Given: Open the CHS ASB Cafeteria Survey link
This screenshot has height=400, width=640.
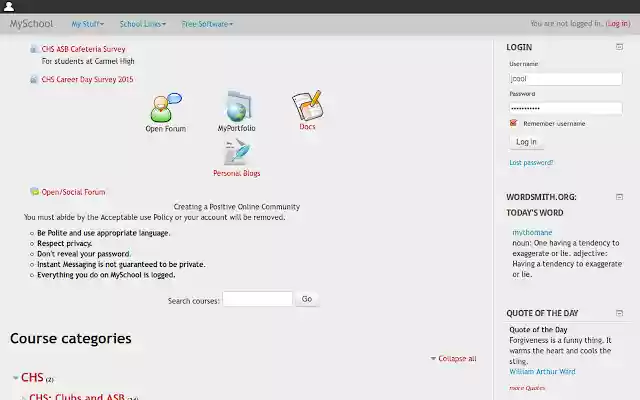Looking at the screenshot, I should point(83,49).
